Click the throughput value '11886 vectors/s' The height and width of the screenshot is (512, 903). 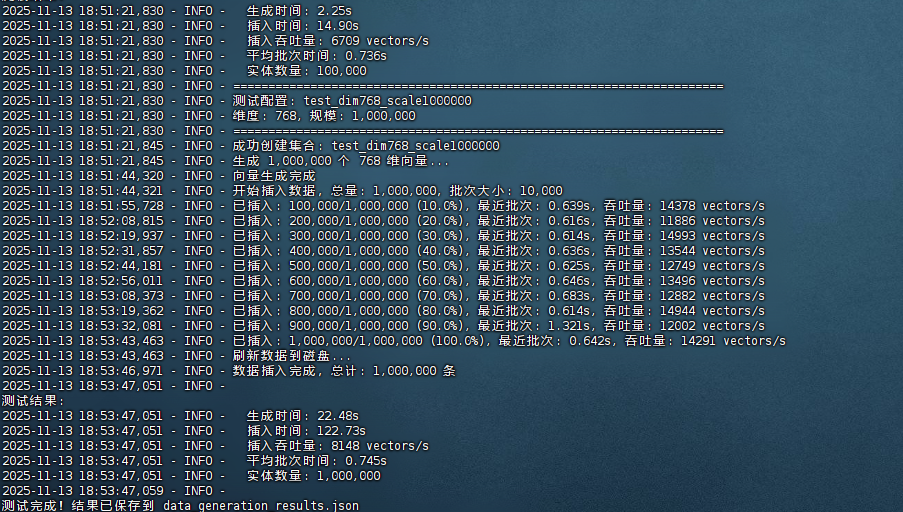pos(712,221)
